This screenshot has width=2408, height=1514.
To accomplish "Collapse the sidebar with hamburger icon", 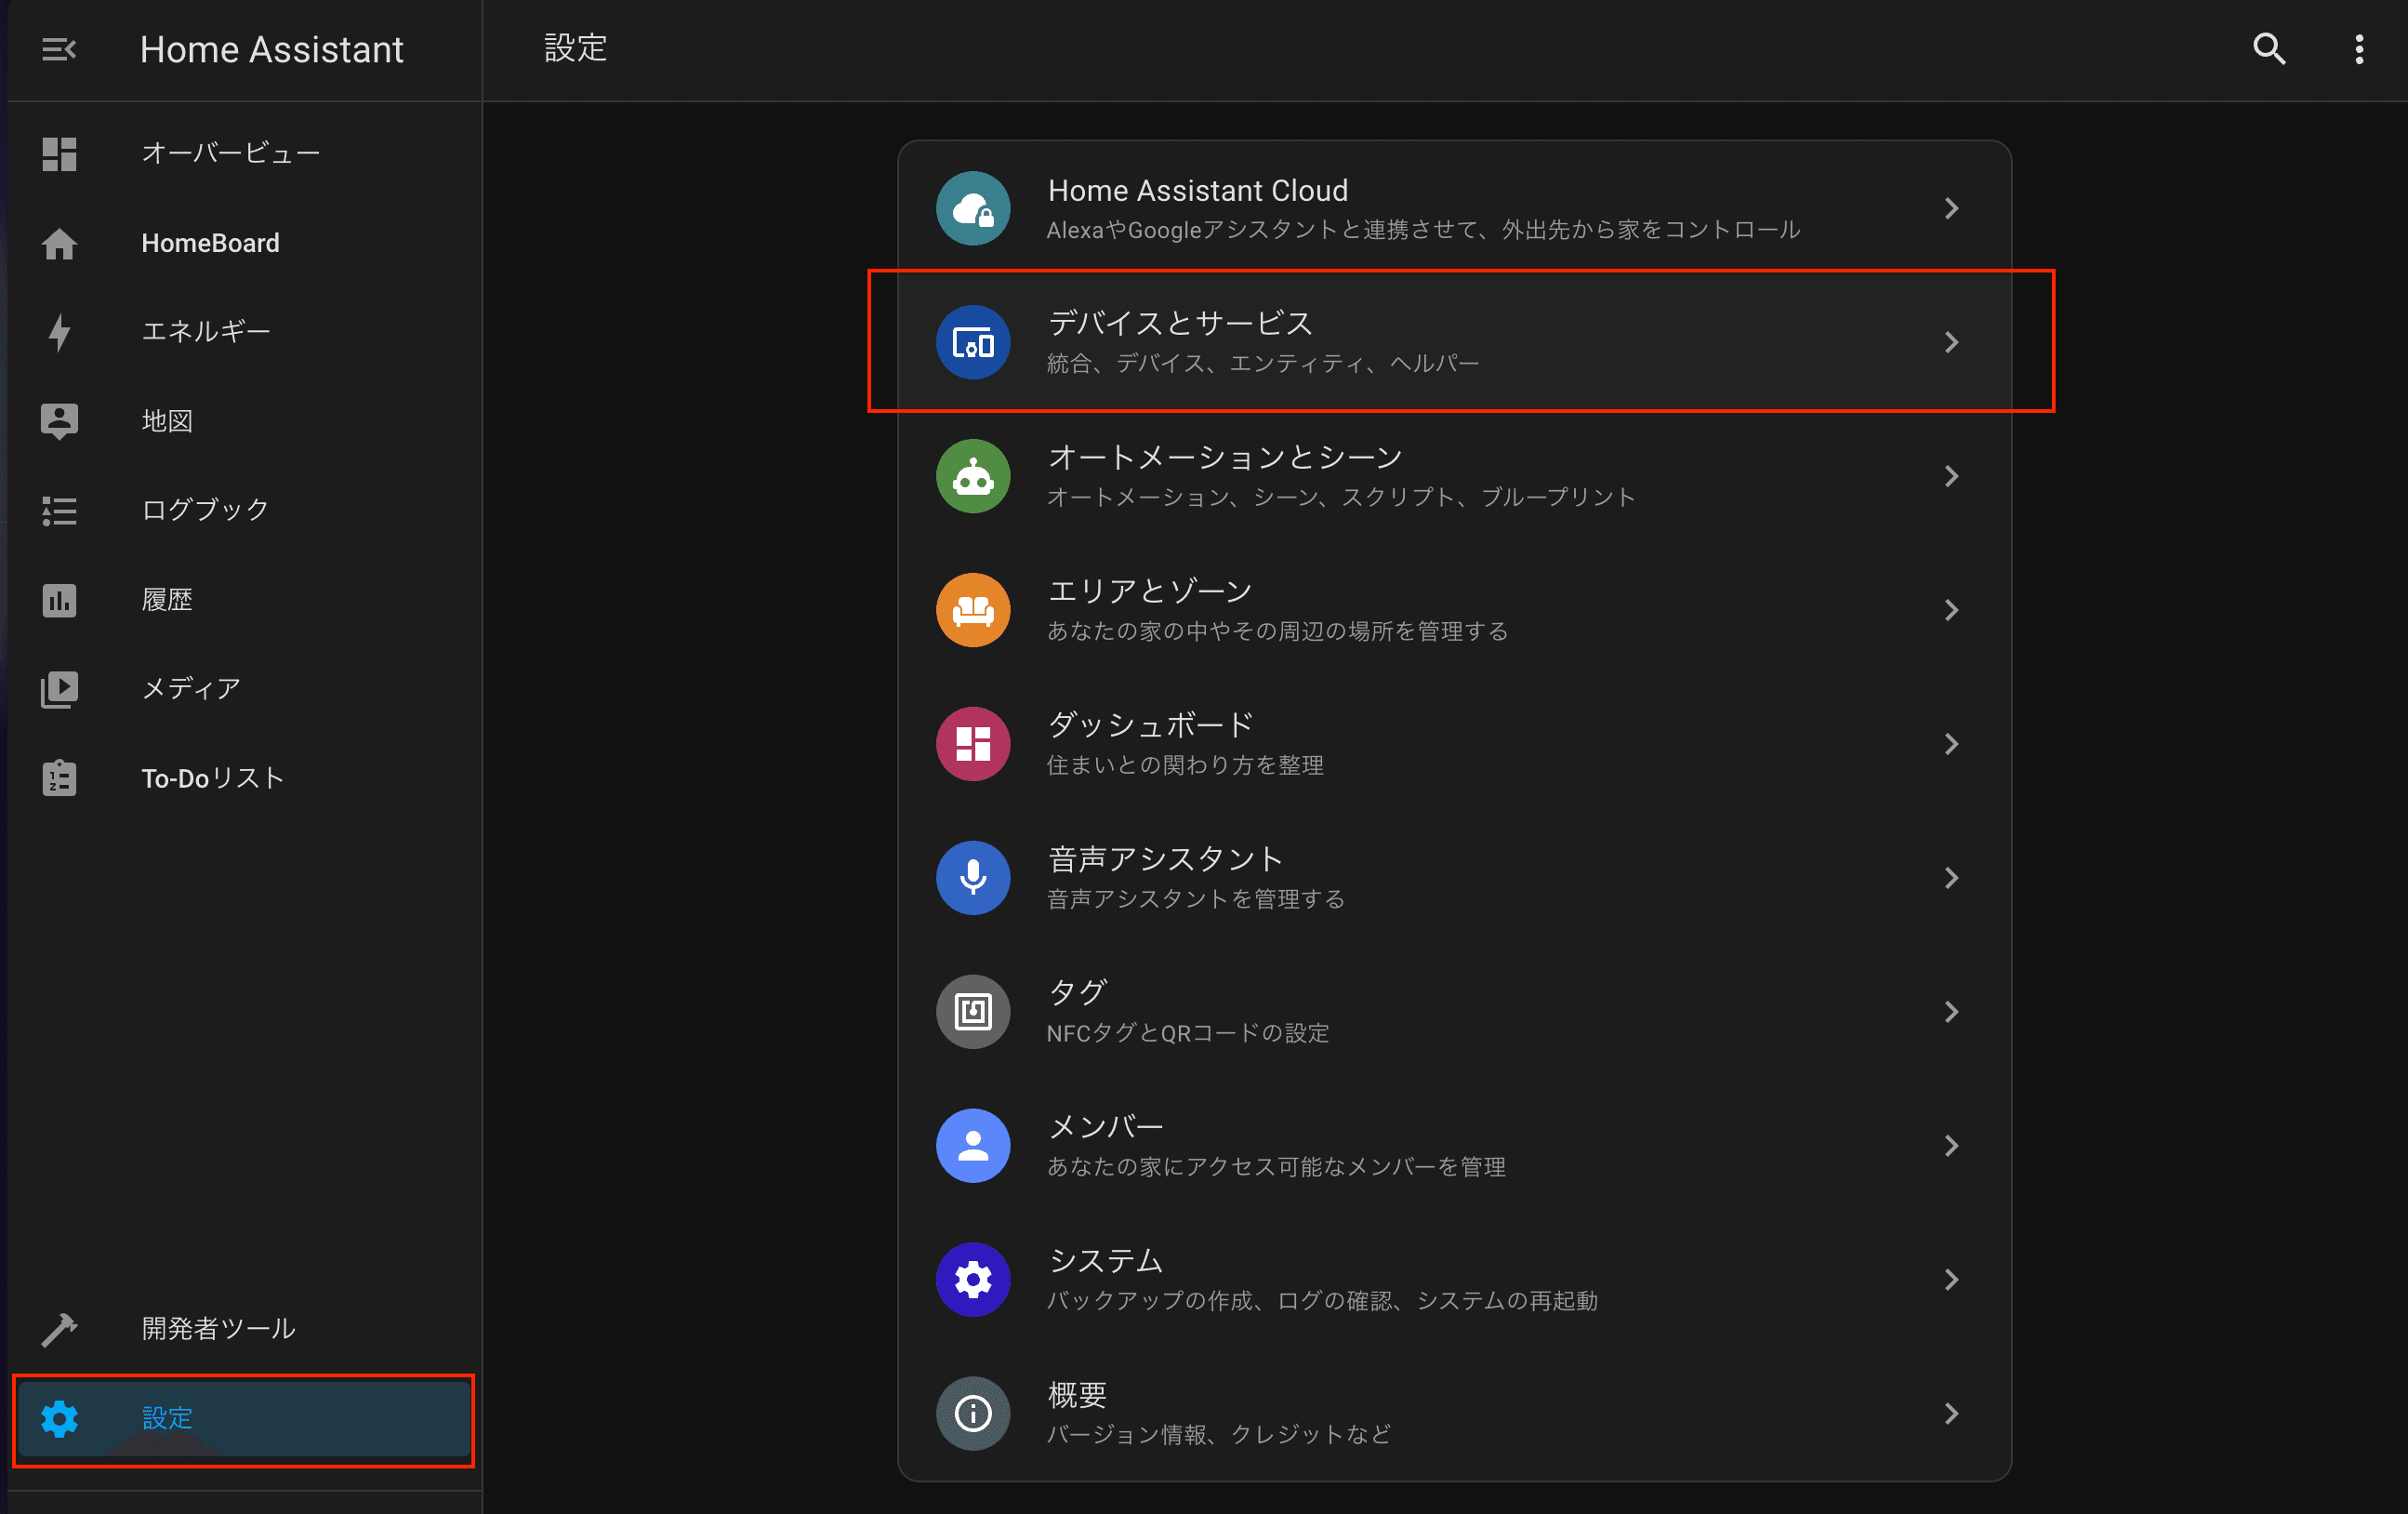I will click(x=59, y=49).
